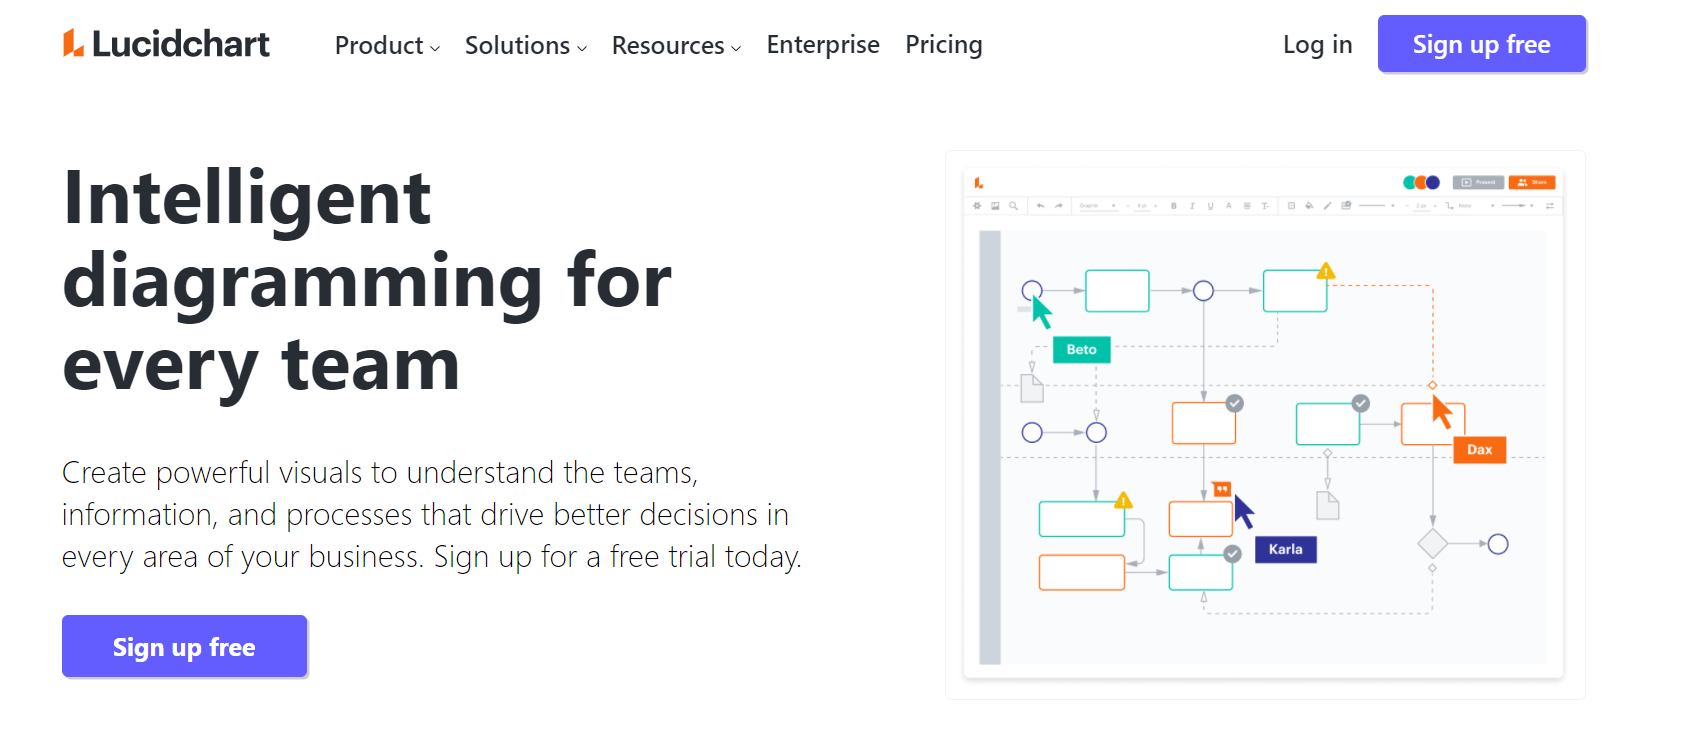Click the hero heading "Intelligent diagramming for every team"
Image resolution: width=1685 pixels, height=731 pixels.
367,282
